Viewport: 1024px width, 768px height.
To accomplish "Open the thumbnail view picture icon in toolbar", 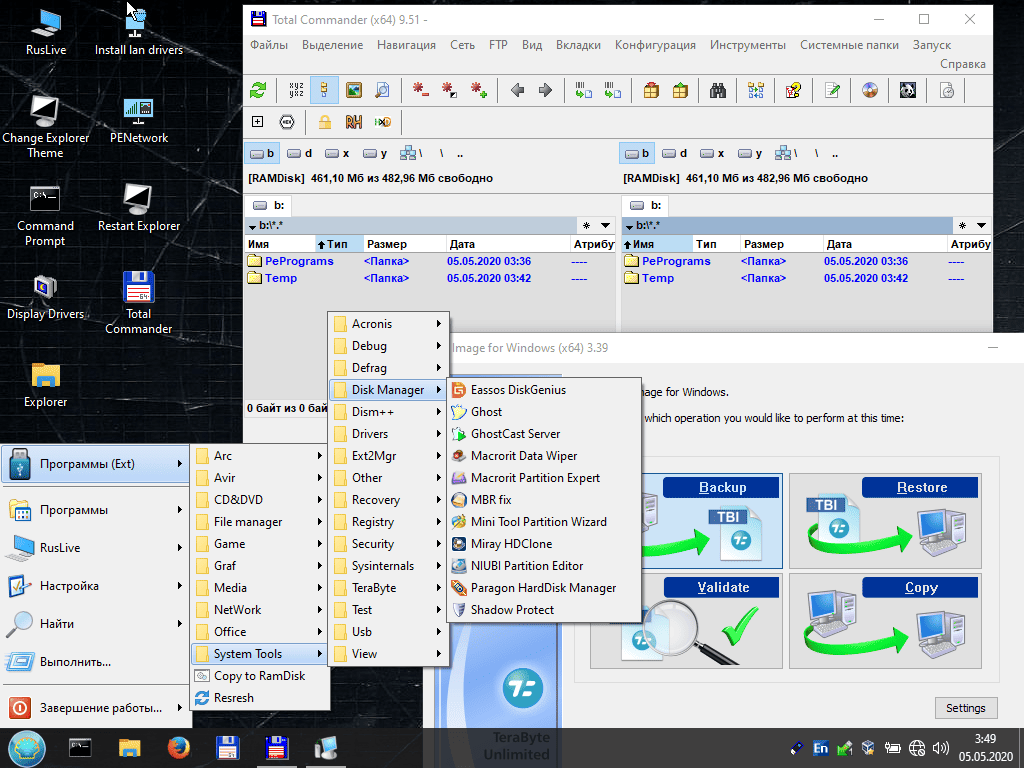I will [x=354, y=90].
